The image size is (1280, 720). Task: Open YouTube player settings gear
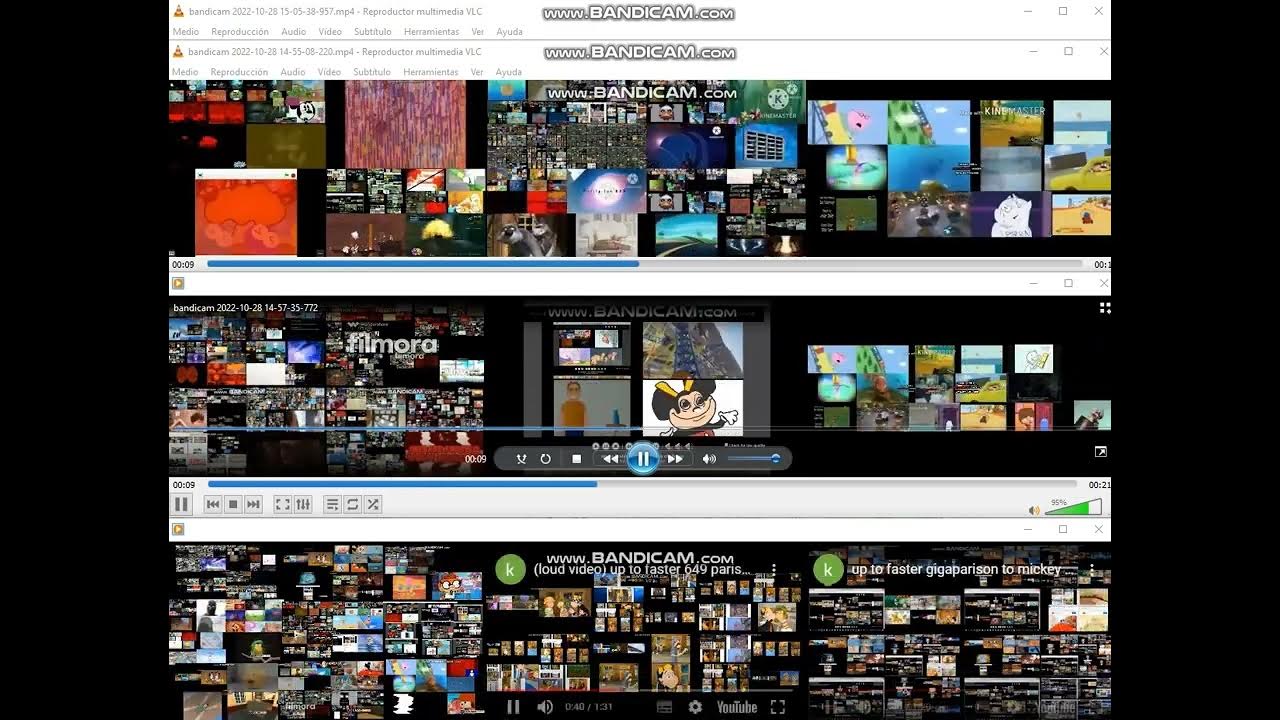tap(695, 707)
